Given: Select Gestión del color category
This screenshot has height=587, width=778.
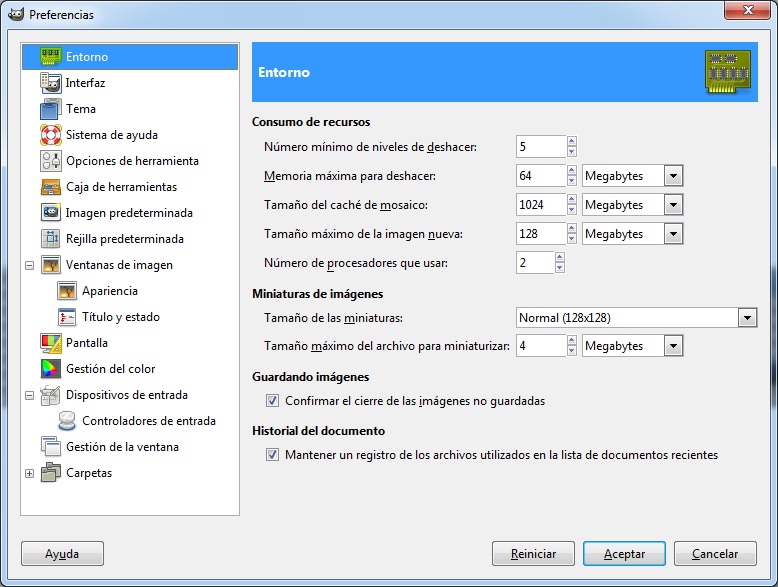Looking at the screenshot, I should click(x=111, y=369).
